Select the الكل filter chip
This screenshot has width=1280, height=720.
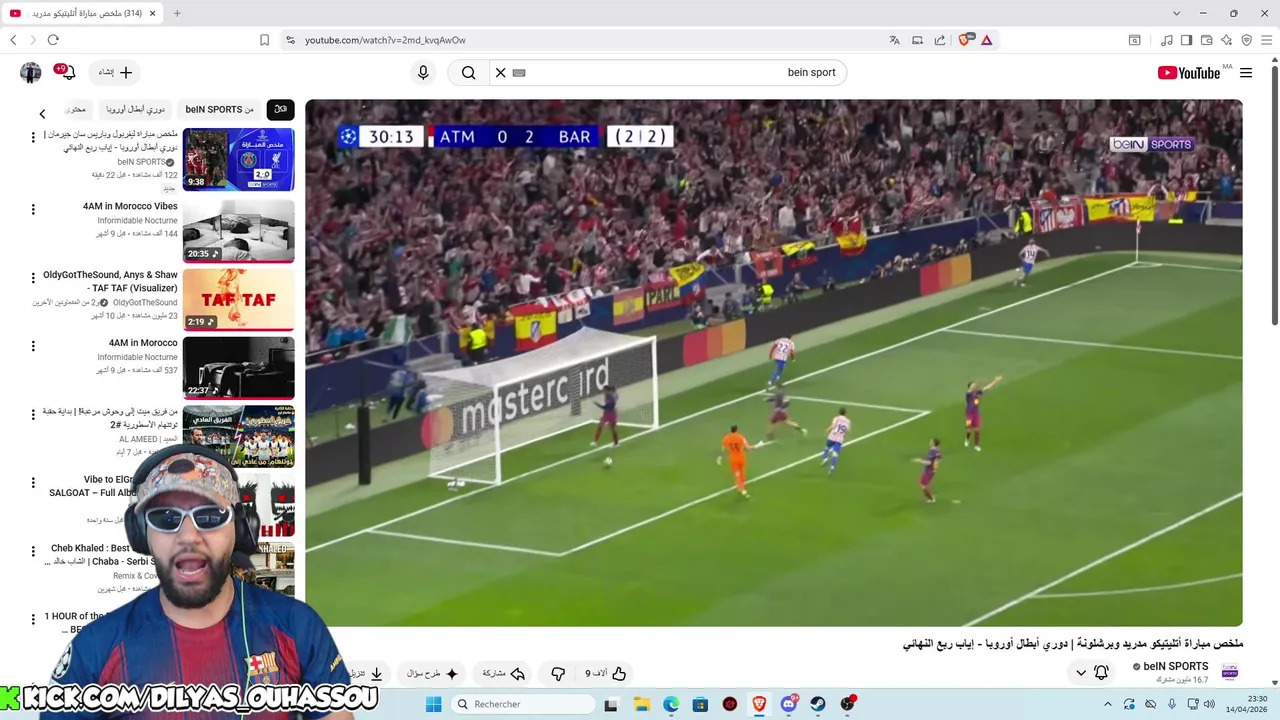[281, 109]
